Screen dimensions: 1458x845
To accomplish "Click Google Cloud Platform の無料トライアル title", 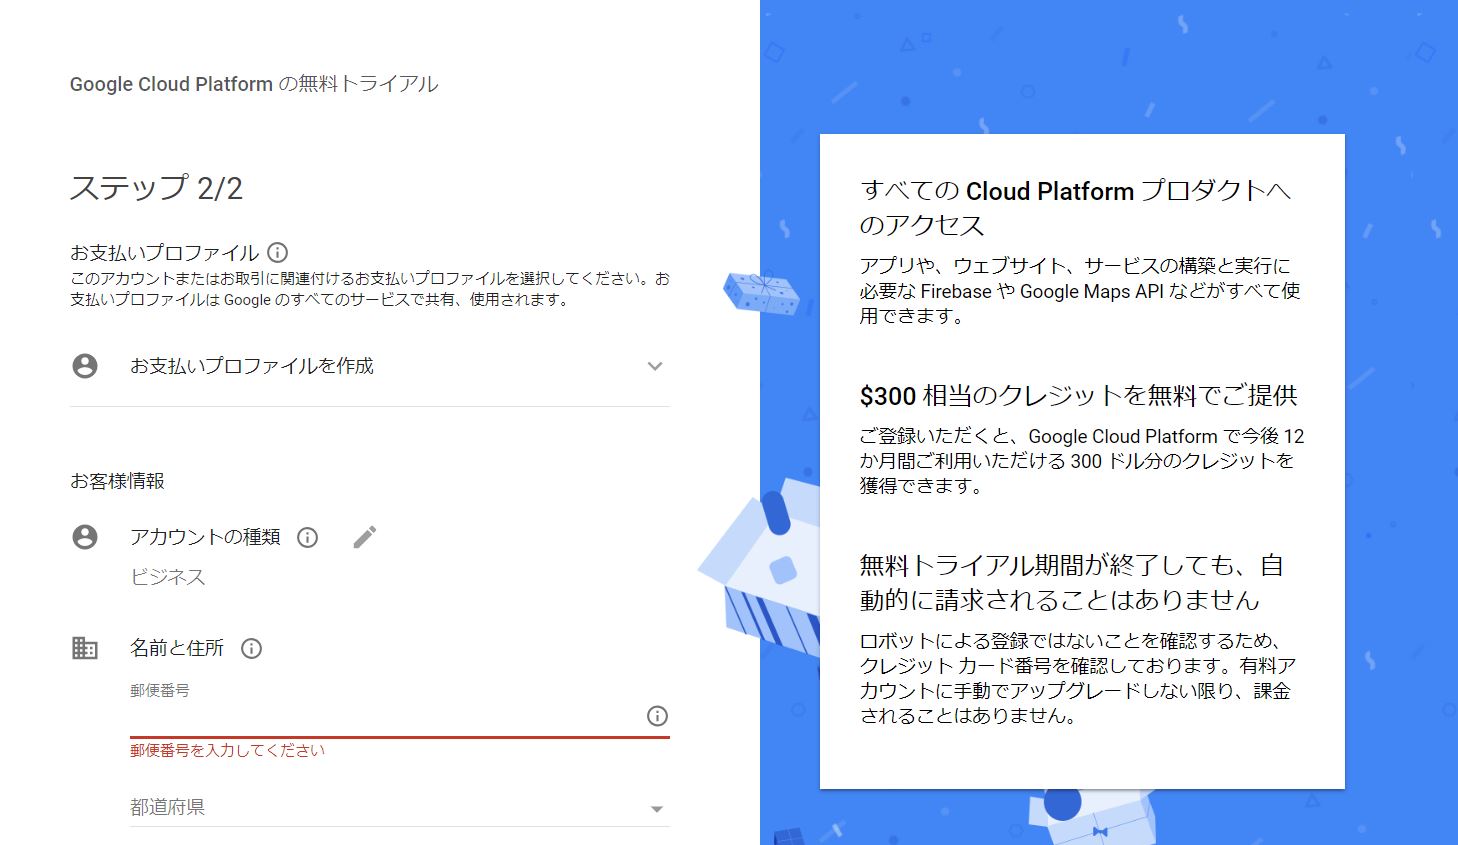I will (254, 84).
